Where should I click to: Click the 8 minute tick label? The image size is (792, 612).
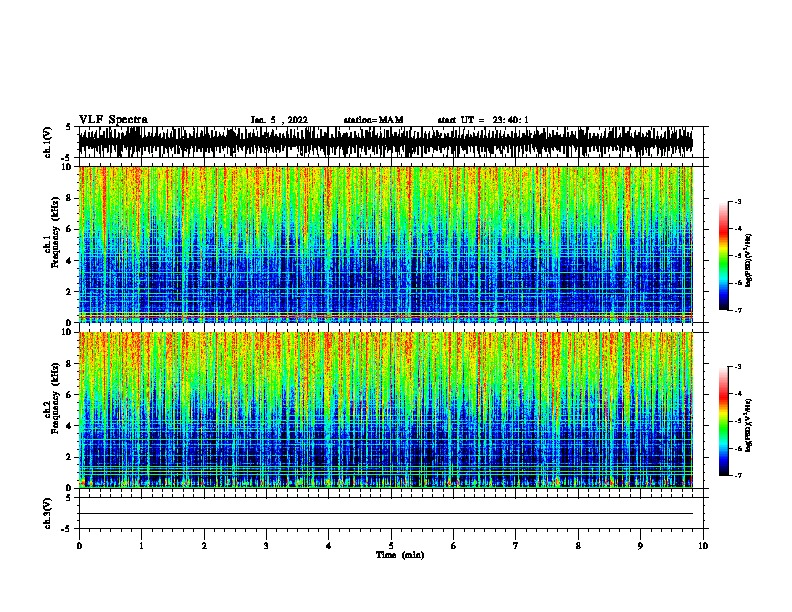click(578, 546)
